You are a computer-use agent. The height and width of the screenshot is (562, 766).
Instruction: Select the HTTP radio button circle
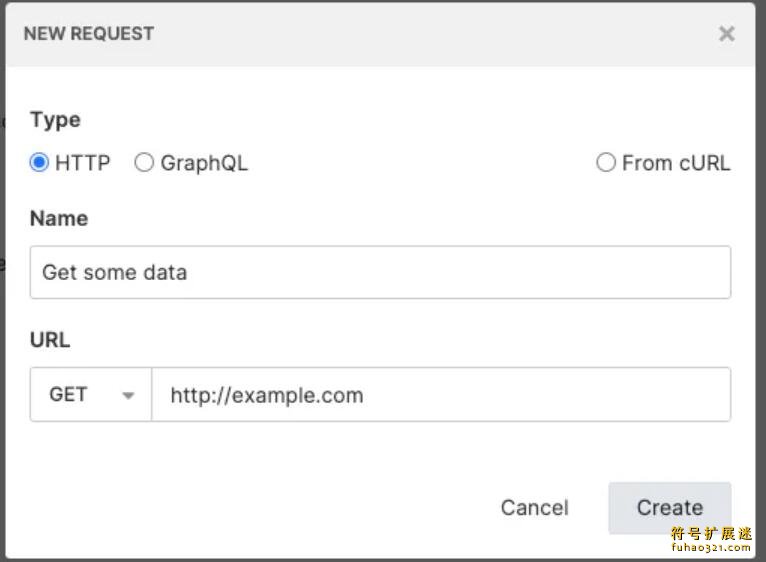point(40,162)
